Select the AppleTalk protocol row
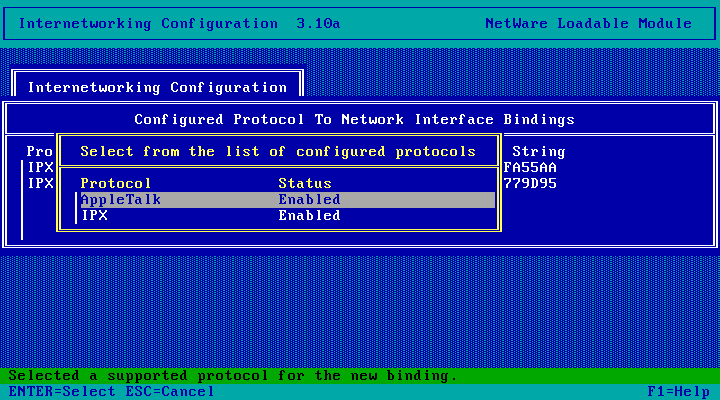 [287, 200]
